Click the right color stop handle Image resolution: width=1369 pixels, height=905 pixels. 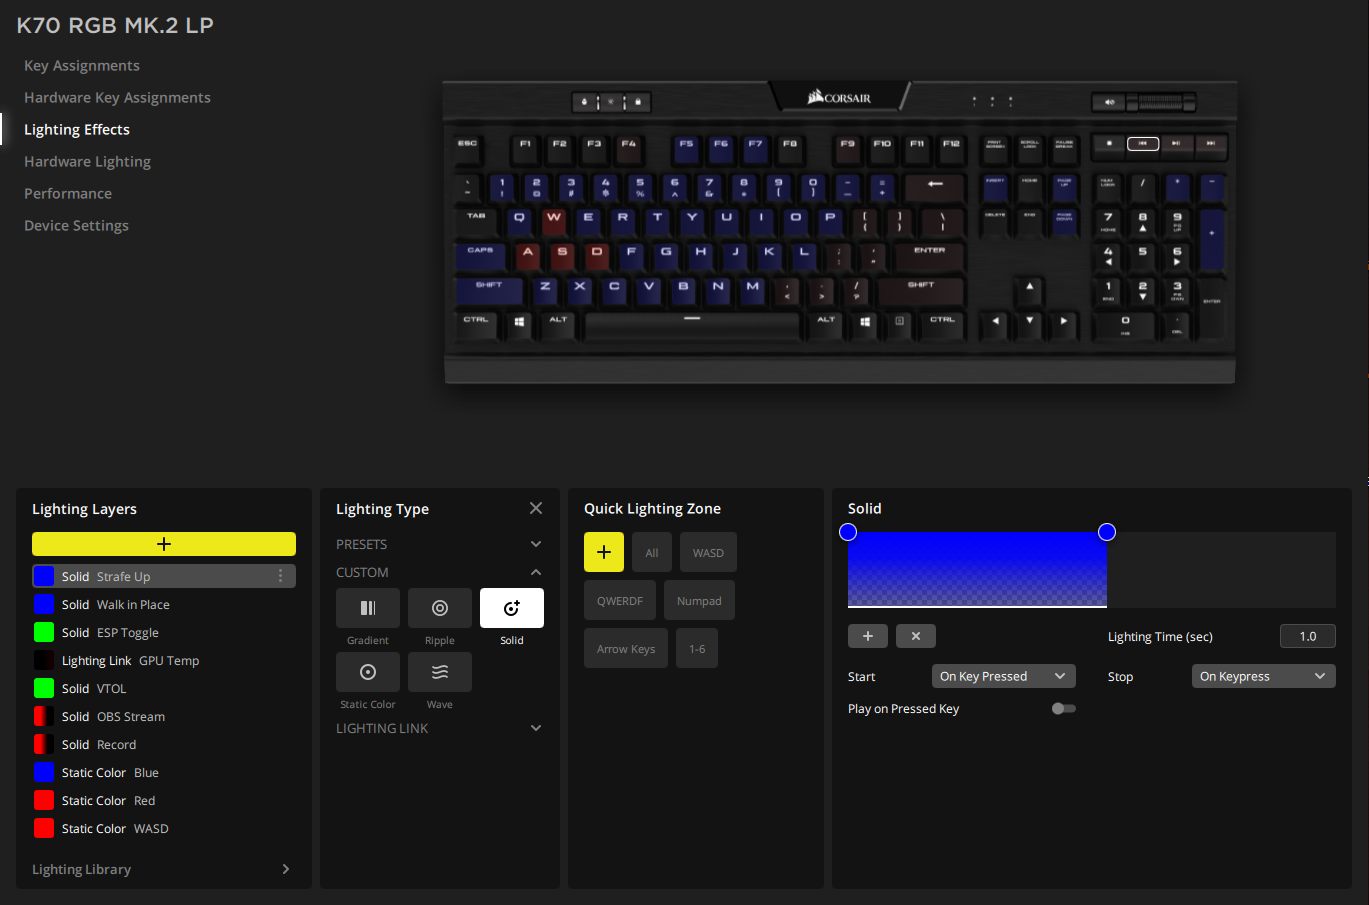coord(1107,532)
